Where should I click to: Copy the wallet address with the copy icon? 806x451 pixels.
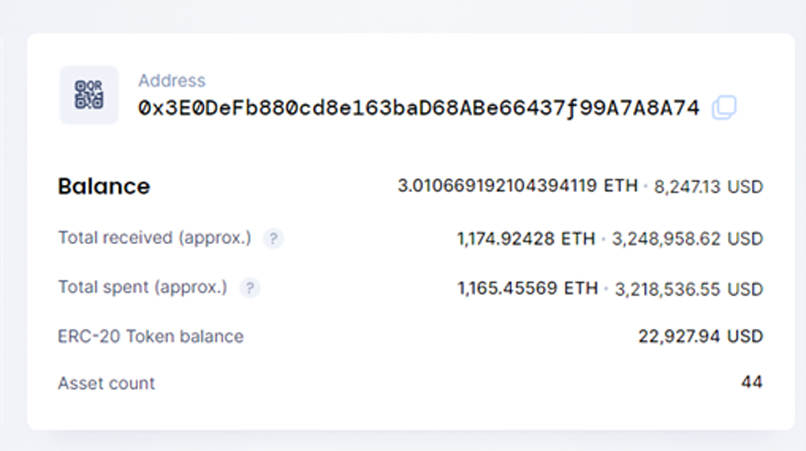pyautogui.click(x=725, y=108)
